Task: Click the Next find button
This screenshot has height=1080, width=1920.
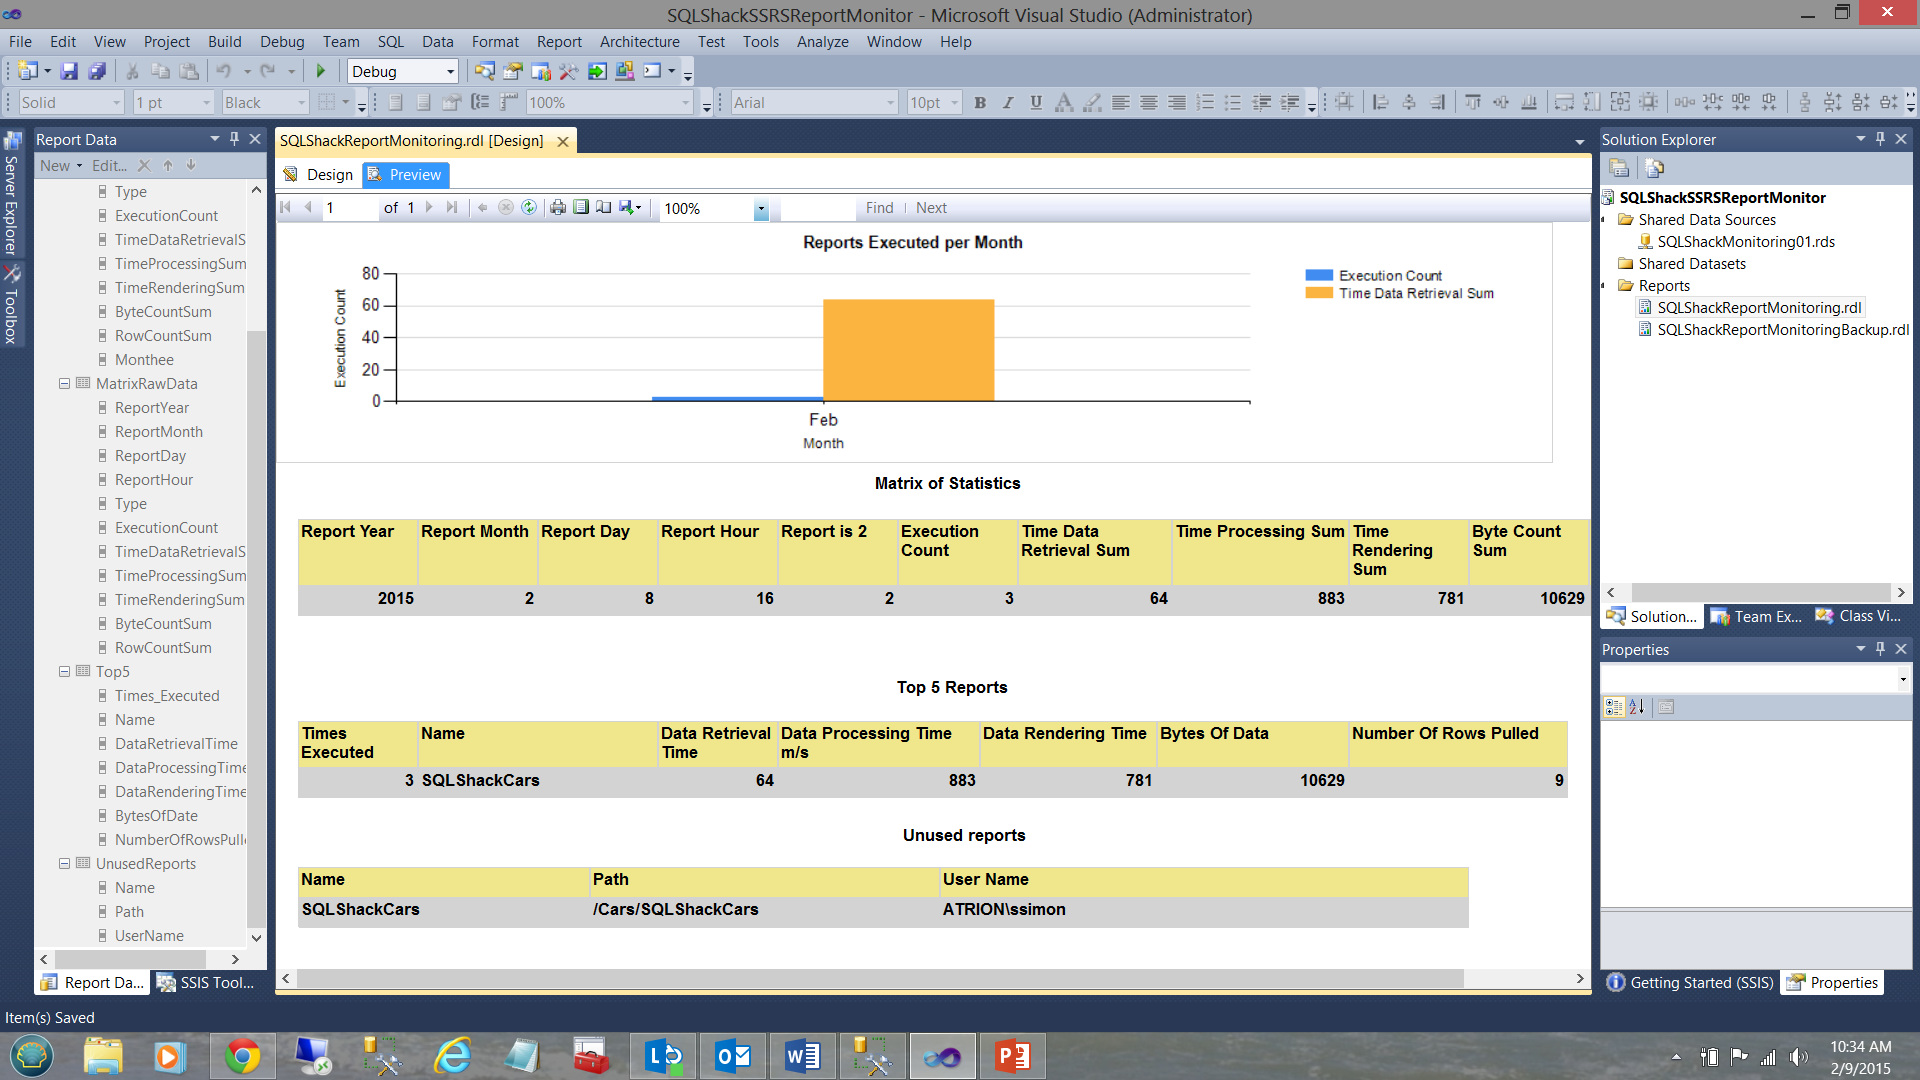Action: pos(930,208)
